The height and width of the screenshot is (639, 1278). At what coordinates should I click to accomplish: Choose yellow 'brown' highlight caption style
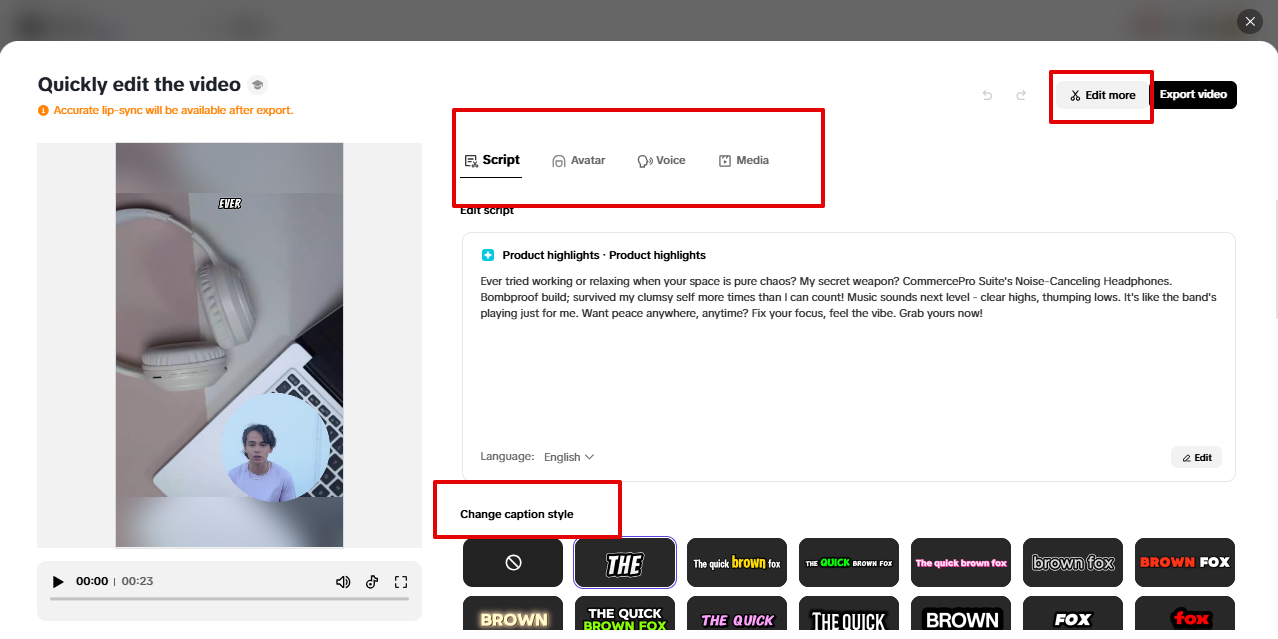(737, 563)
